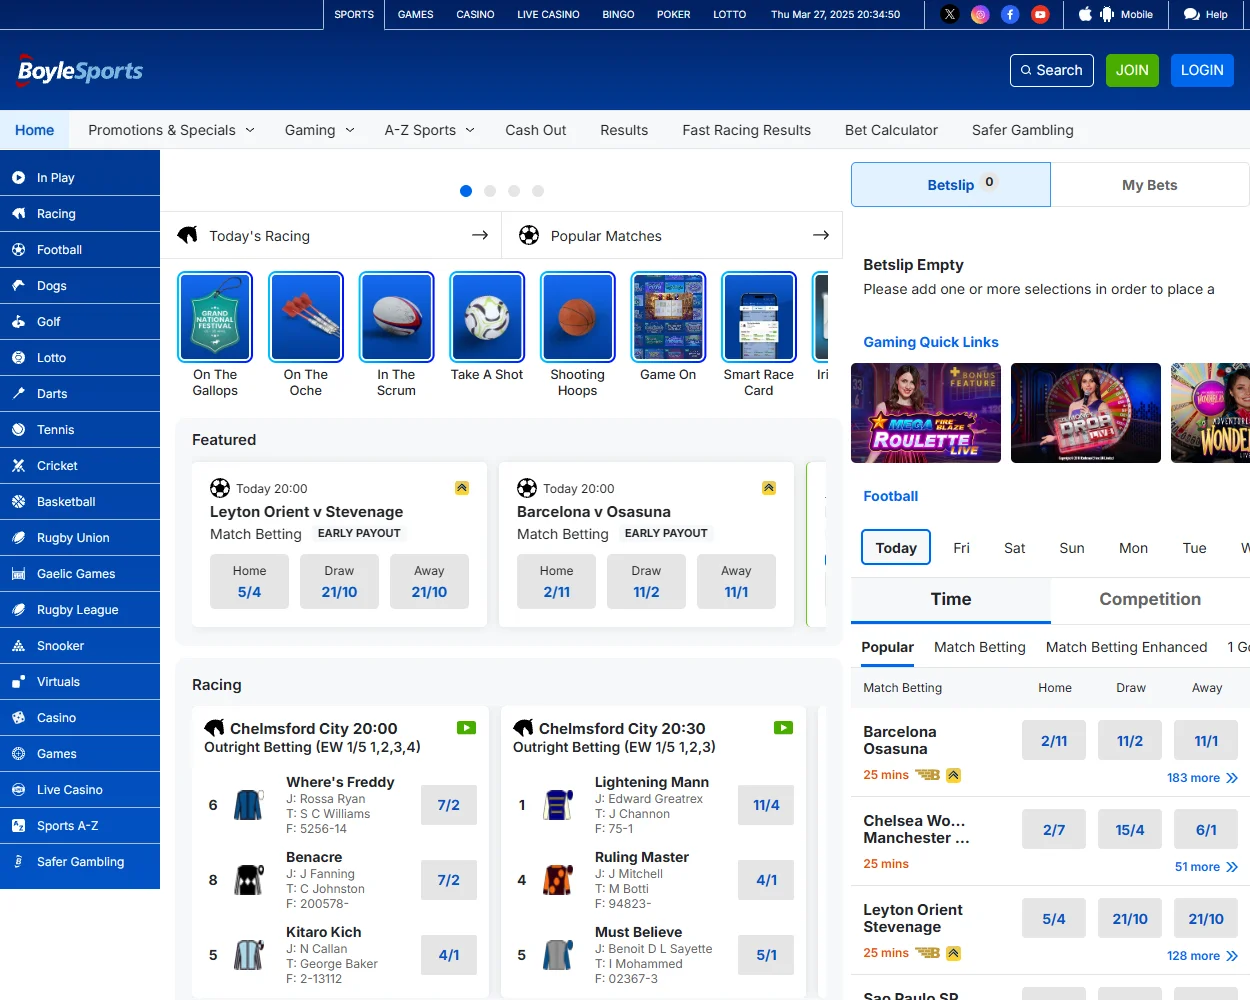Open the X (Twitter) social icon
This screenshot has width=1250, height=1000.
(950, 14)
